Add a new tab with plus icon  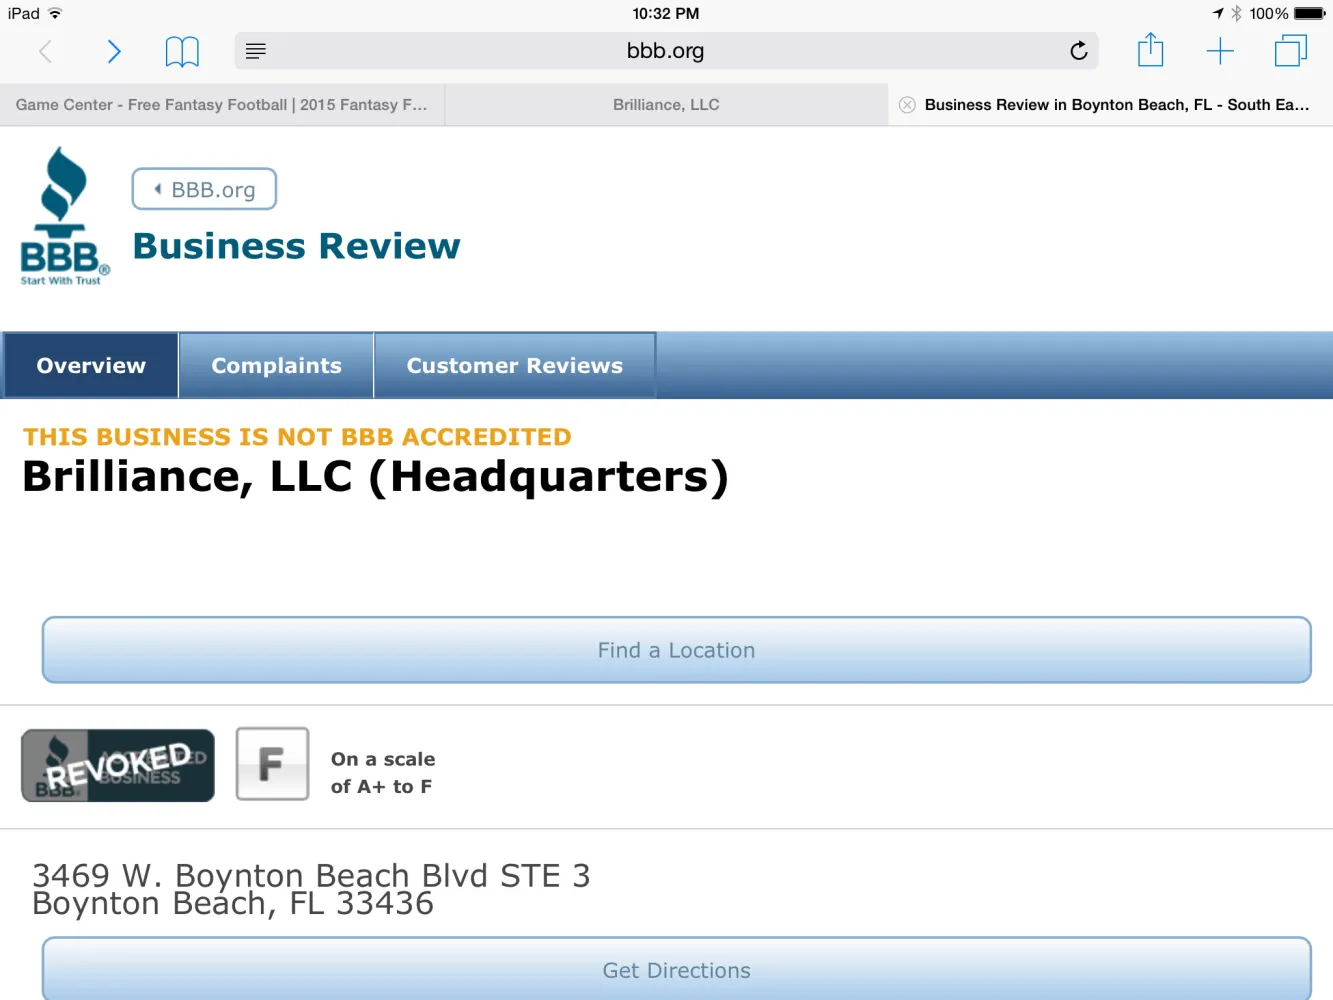click(1220, 51)
